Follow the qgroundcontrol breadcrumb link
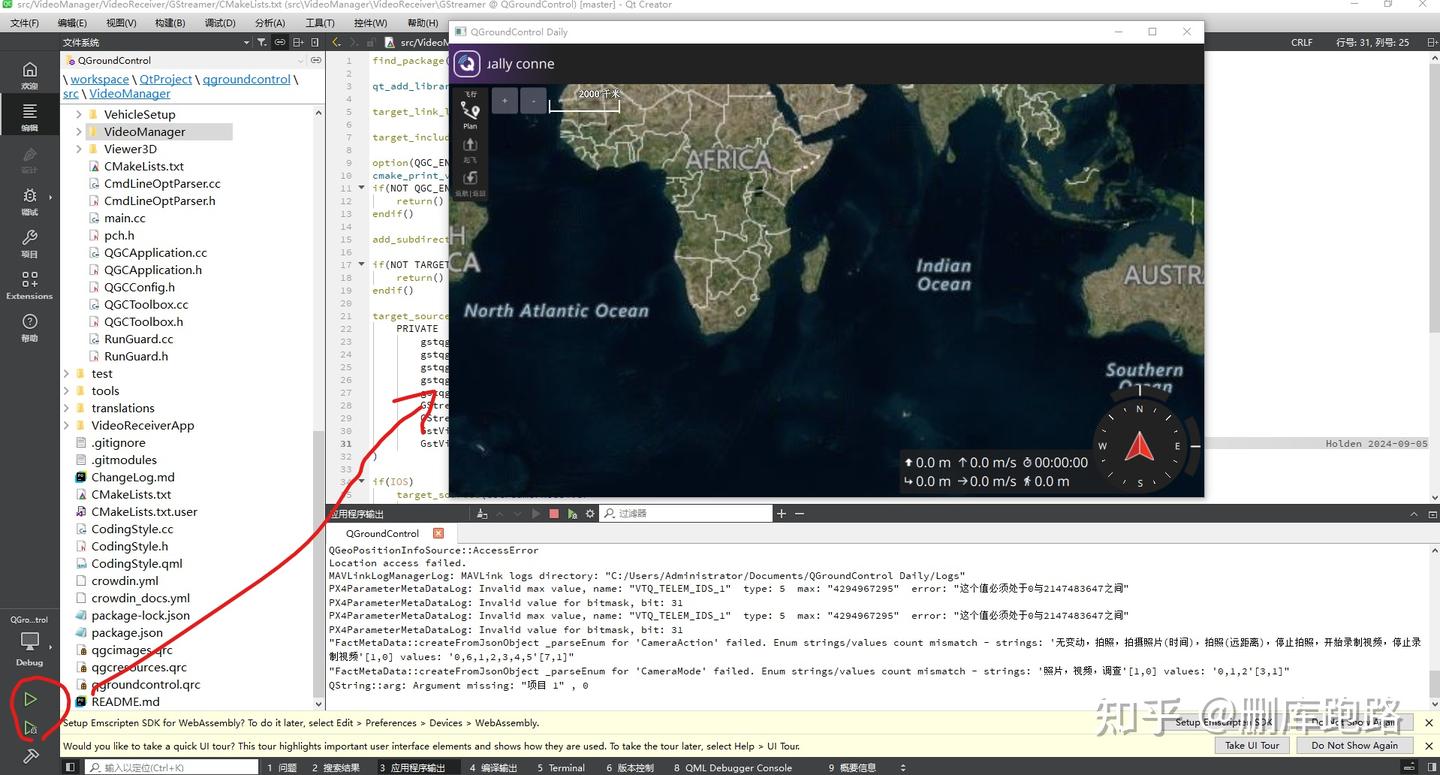Screen dimensions: 1440x775 tap(246, 79)
